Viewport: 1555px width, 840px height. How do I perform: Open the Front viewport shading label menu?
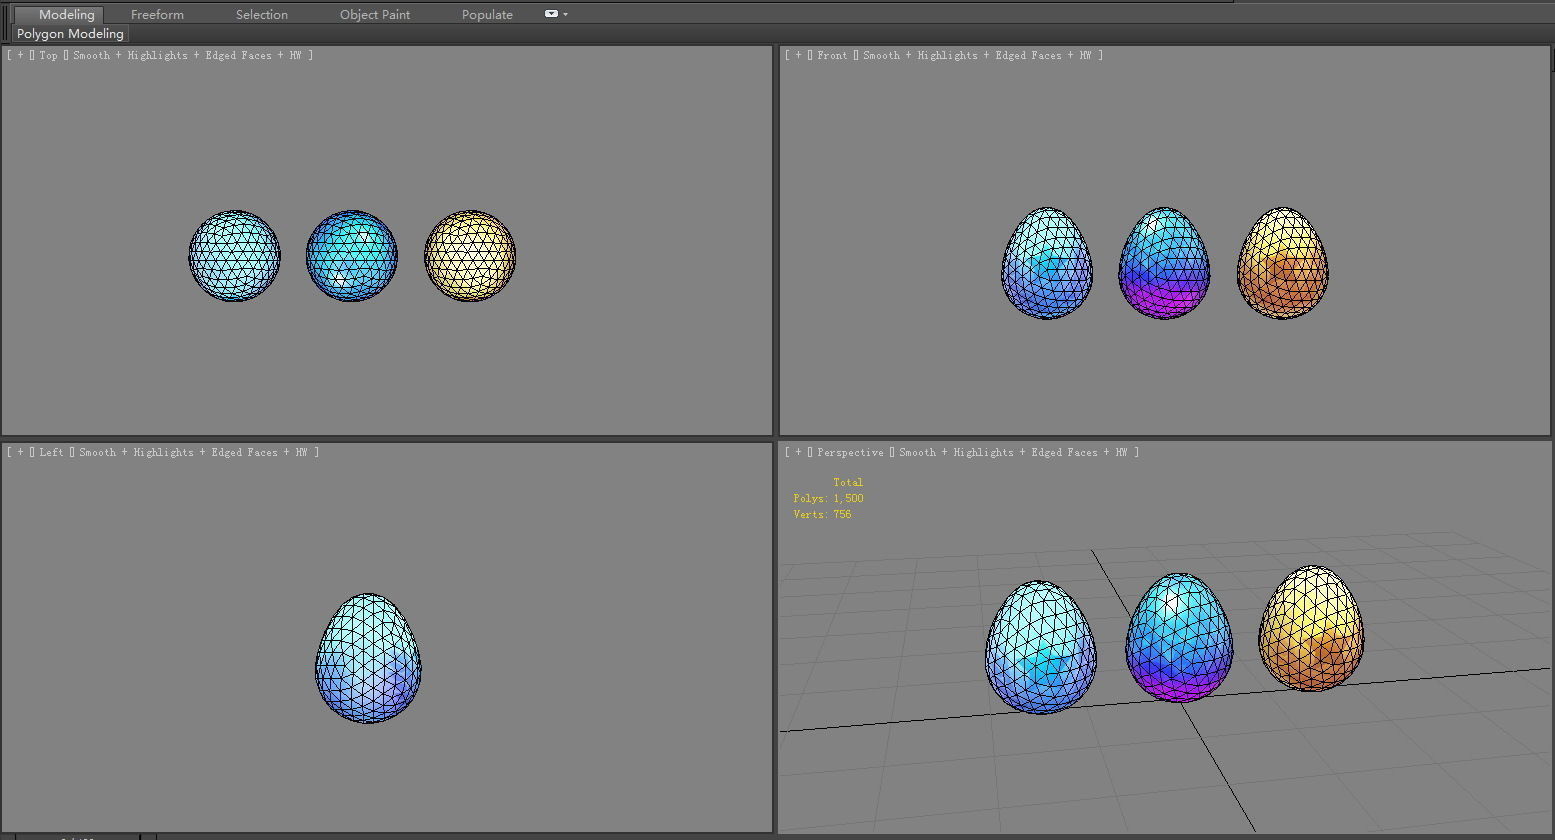click(977, 56)
